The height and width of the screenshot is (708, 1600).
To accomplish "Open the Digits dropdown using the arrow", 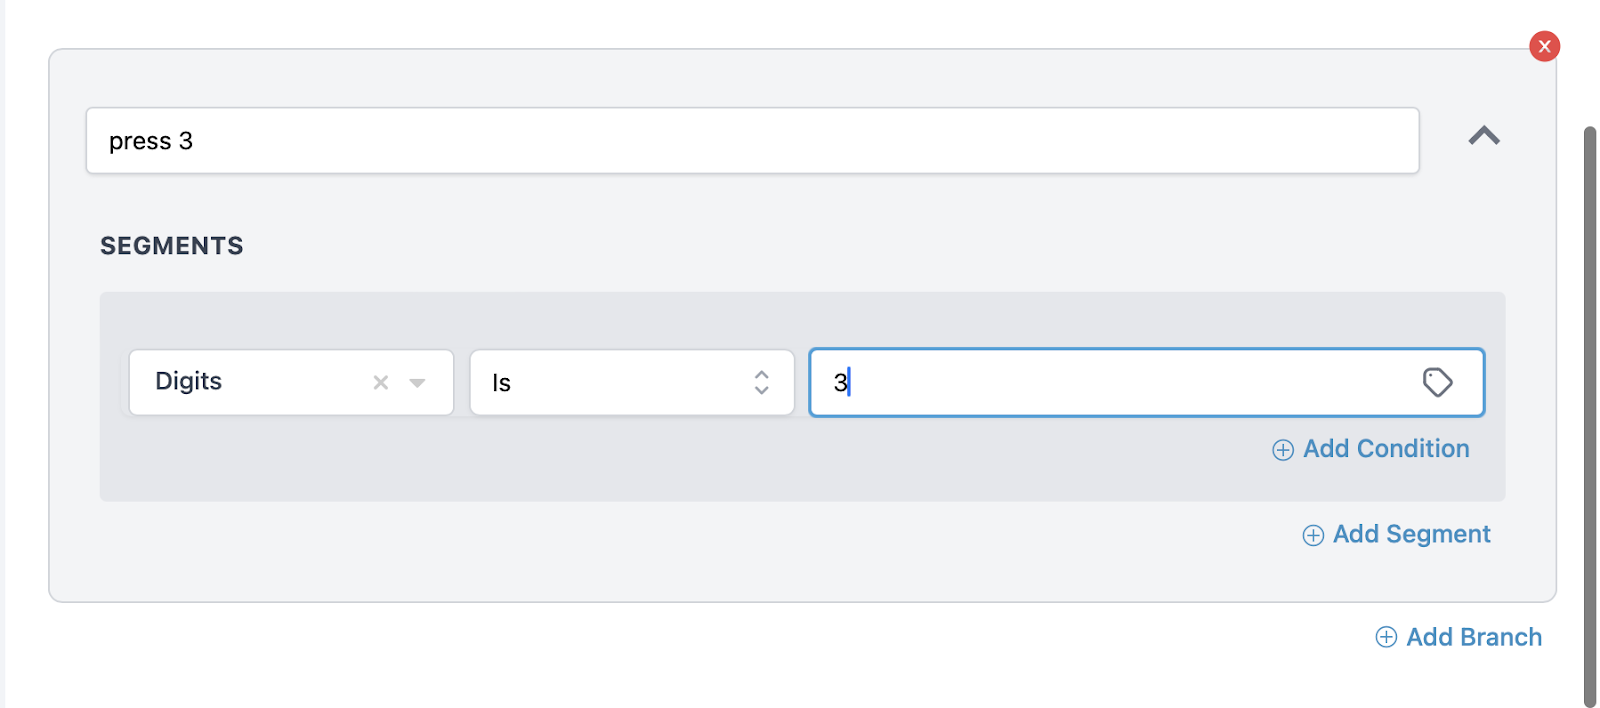I will click(x=418, y=383).
